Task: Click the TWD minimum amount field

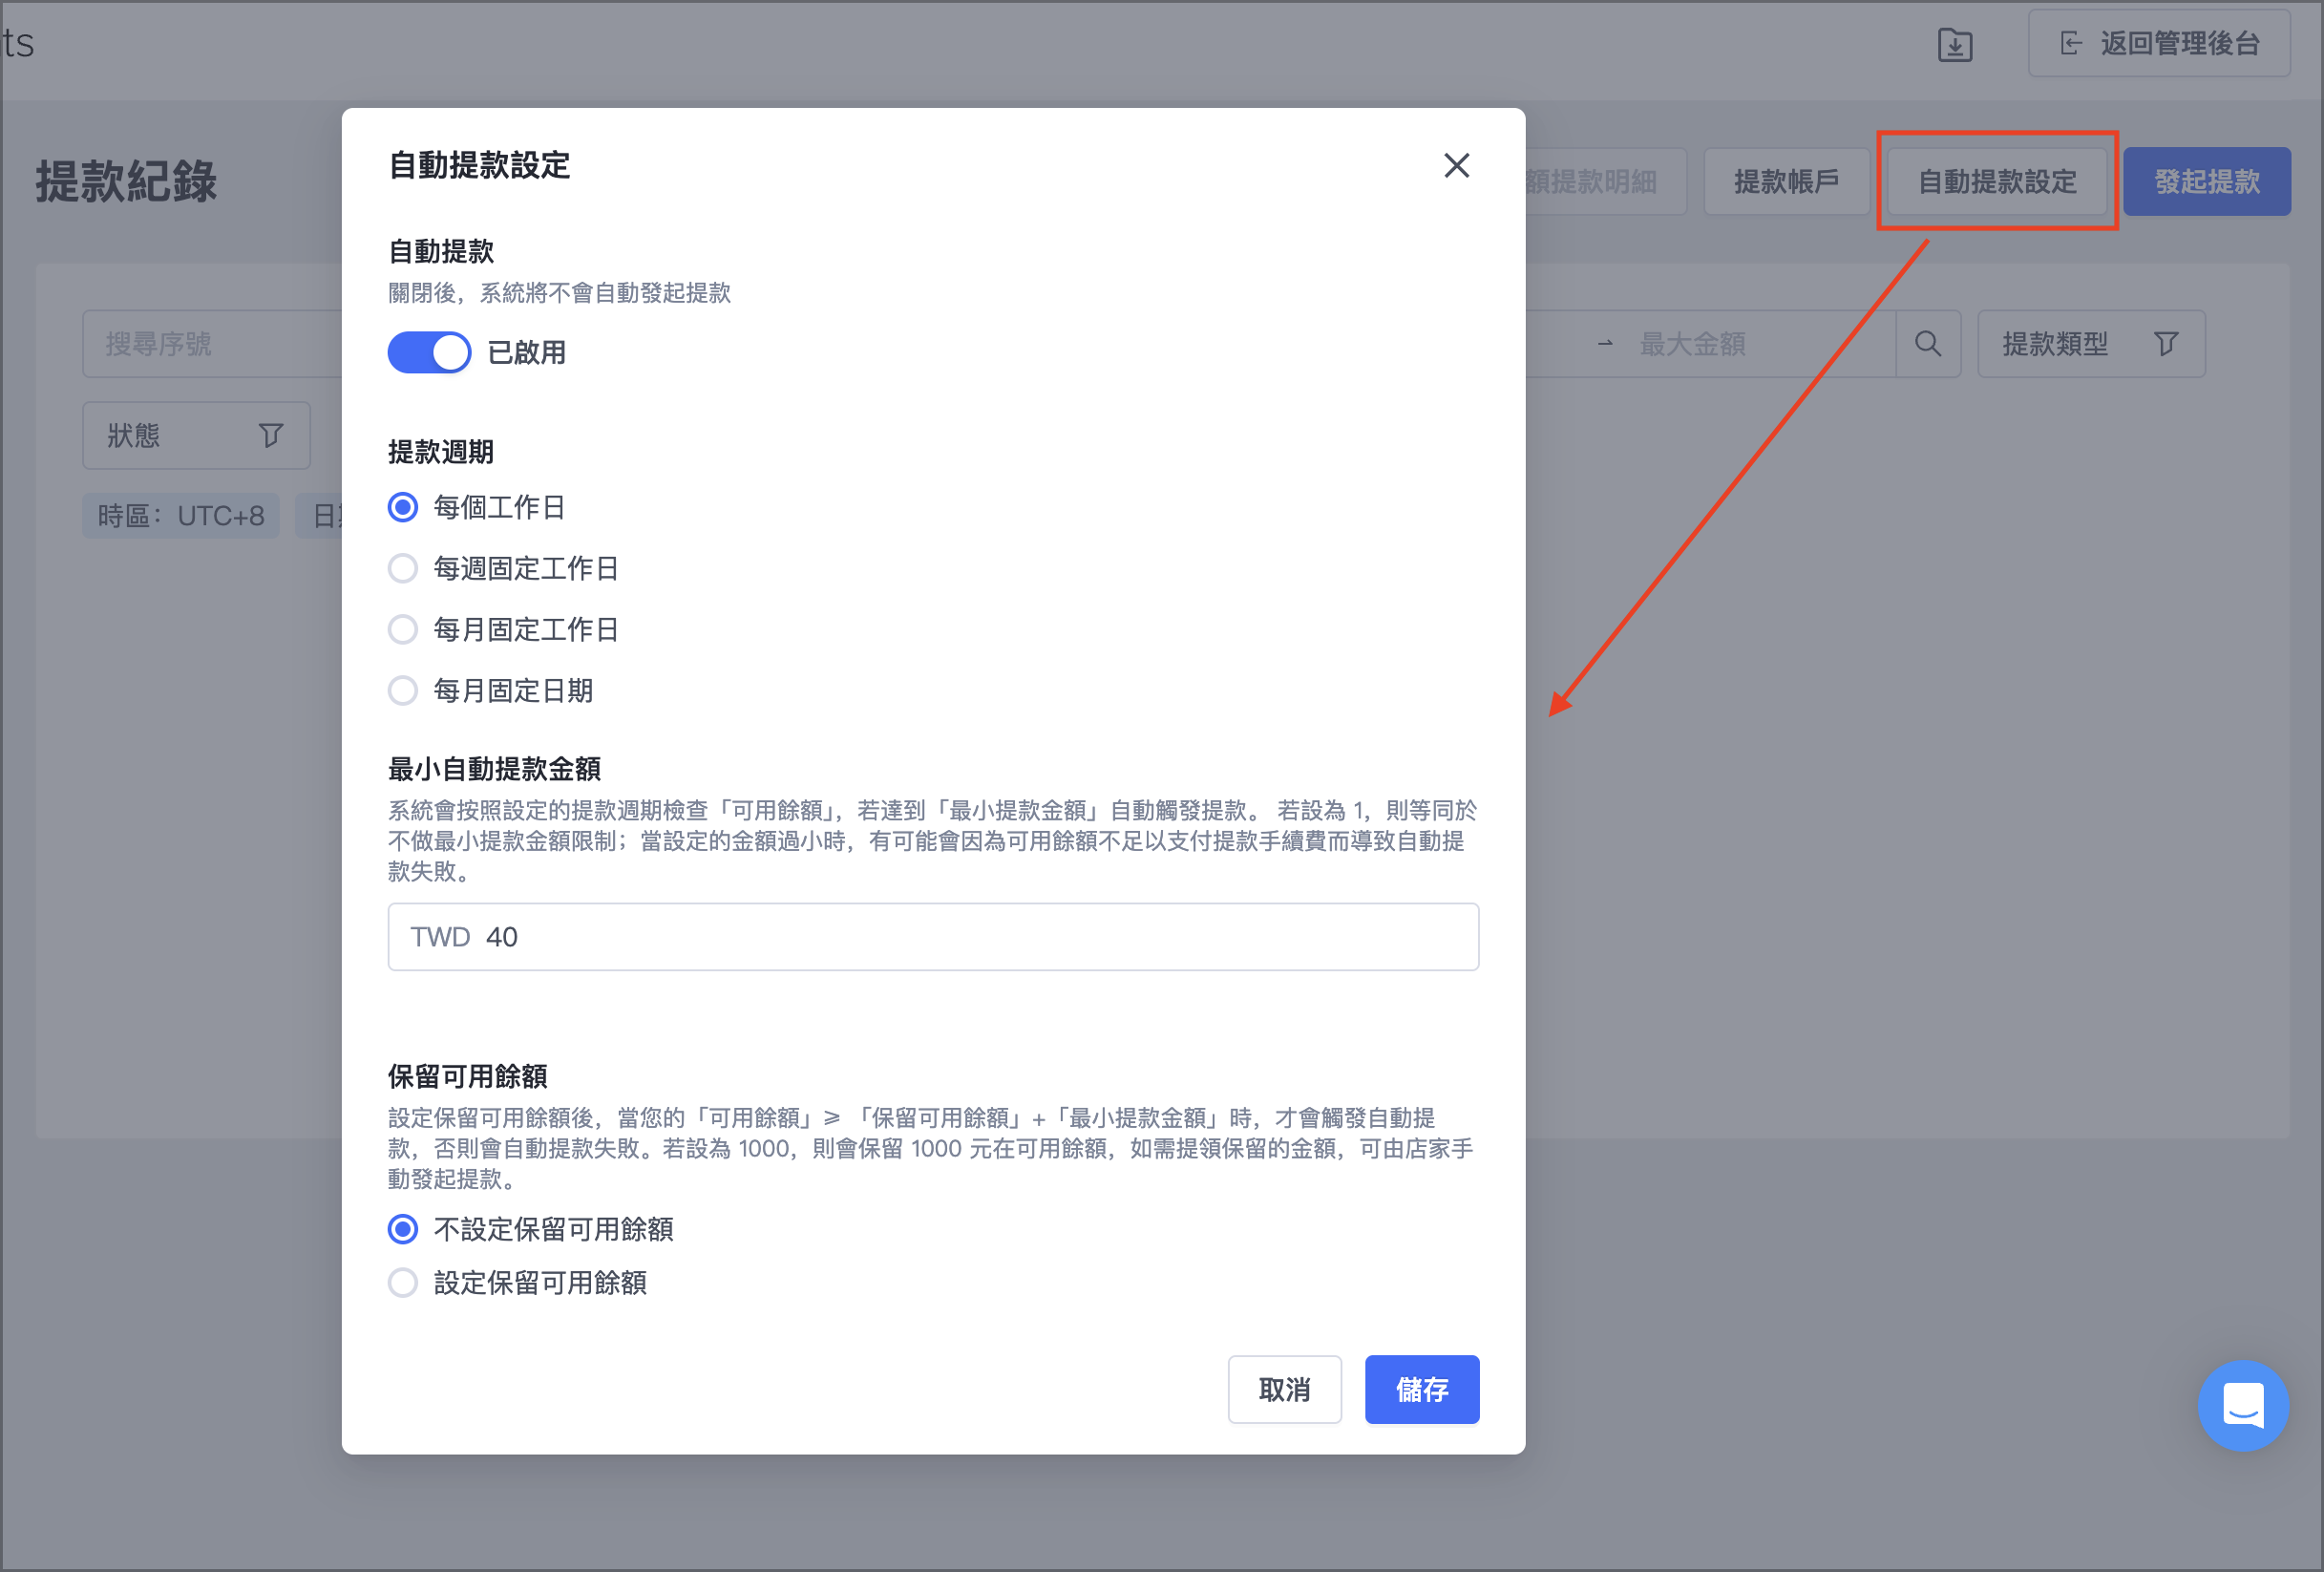Action: point(933,936)
